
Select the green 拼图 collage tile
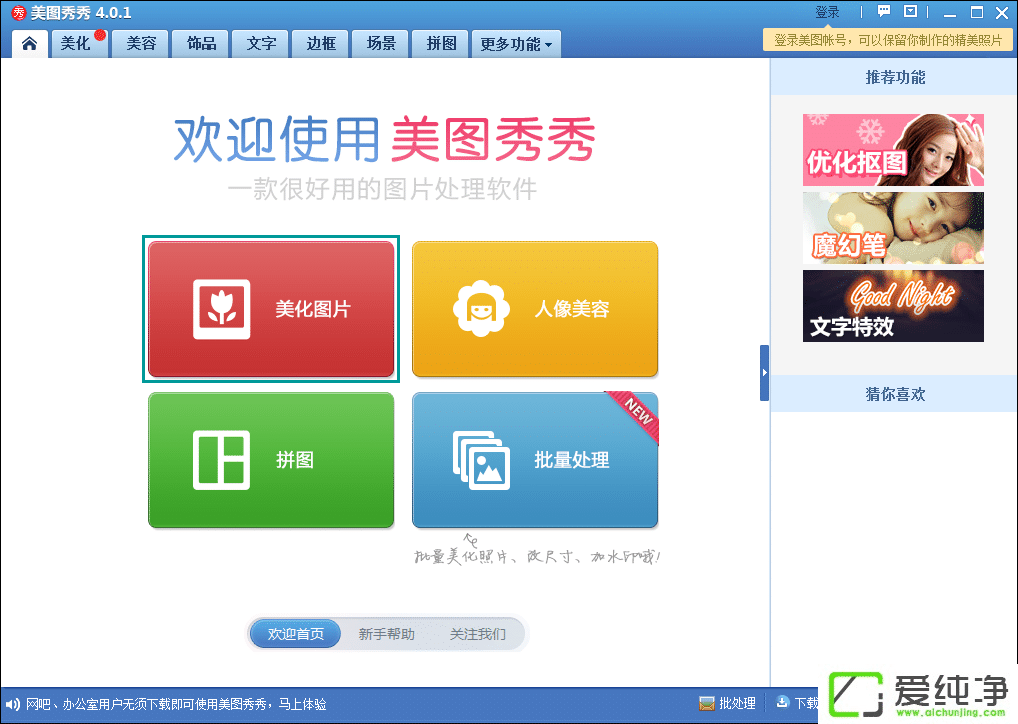coord(271,460)
